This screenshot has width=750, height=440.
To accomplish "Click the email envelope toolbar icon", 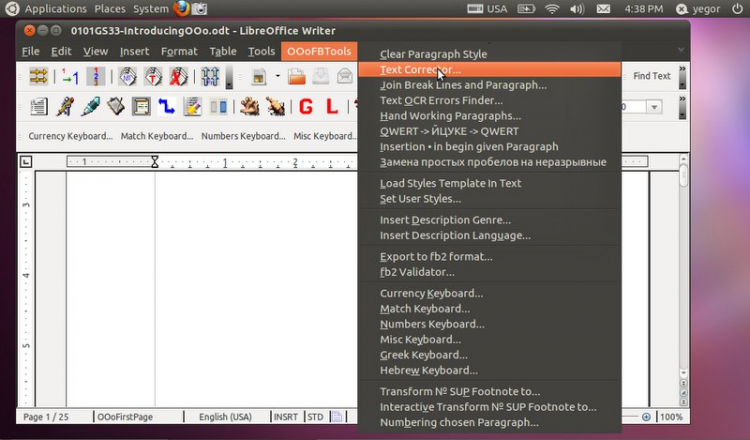I will 344,77.
